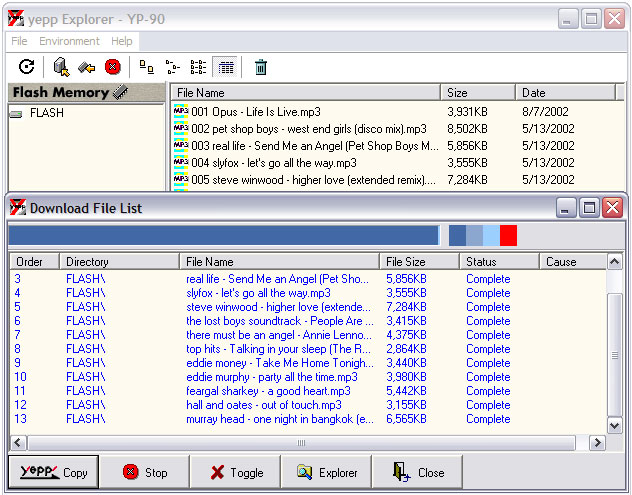
Task: Click the dark blue color legend swatch
Action: [x=457, y=235]
